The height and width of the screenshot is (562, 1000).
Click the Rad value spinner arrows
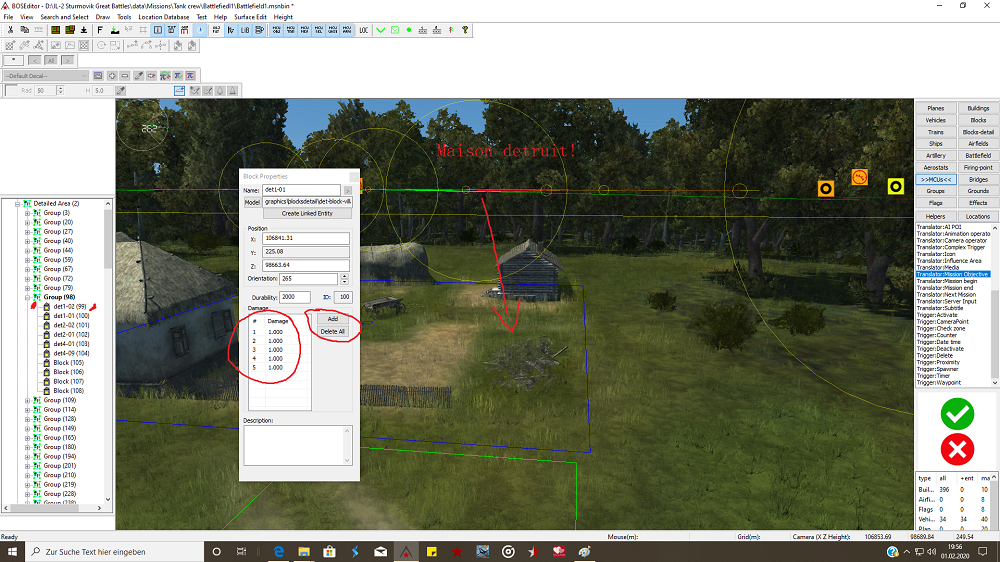coord(60,91)
